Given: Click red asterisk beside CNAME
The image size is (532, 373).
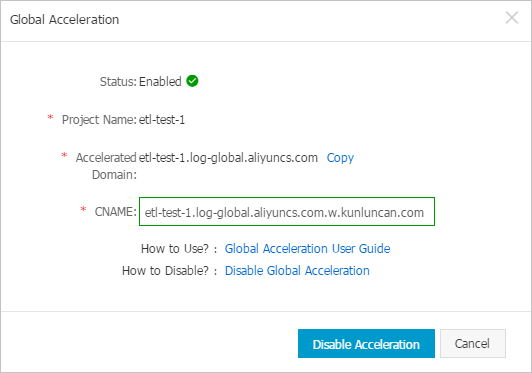Looking at the screenshot, I should click(83, 209).
